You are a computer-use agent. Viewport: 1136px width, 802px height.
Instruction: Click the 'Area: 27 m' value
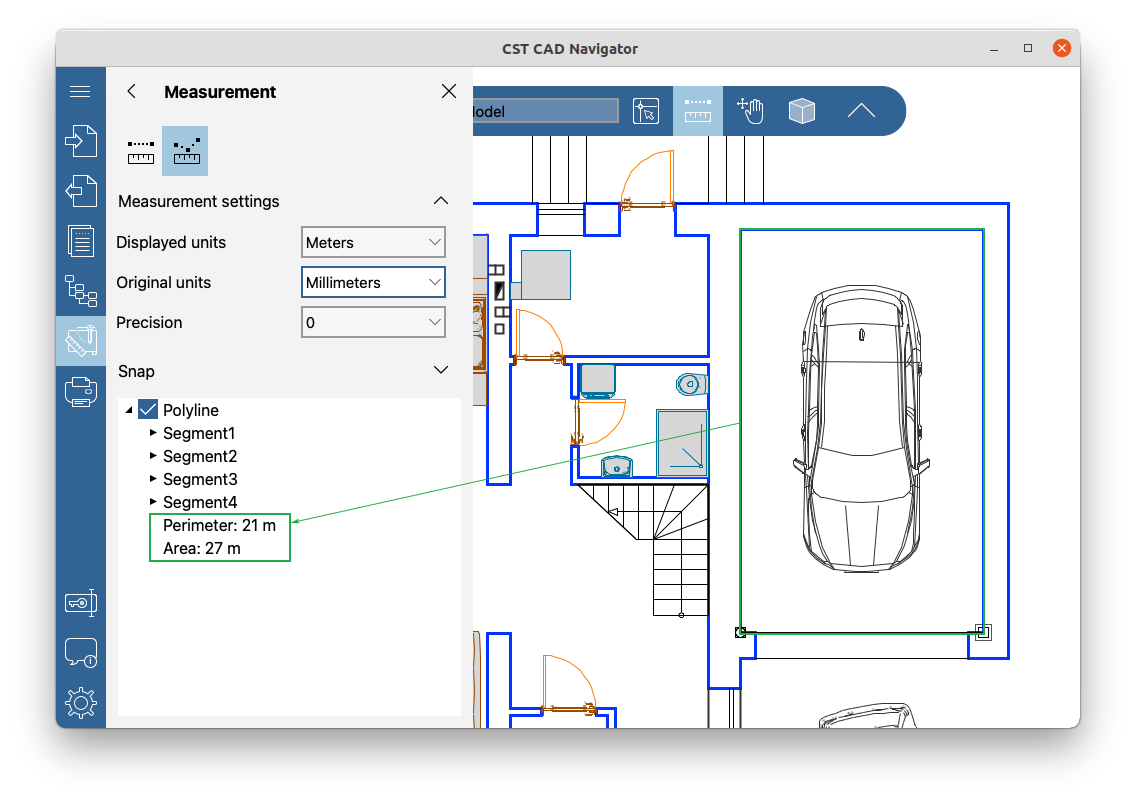pyautogui.click(x=202, y=548)
